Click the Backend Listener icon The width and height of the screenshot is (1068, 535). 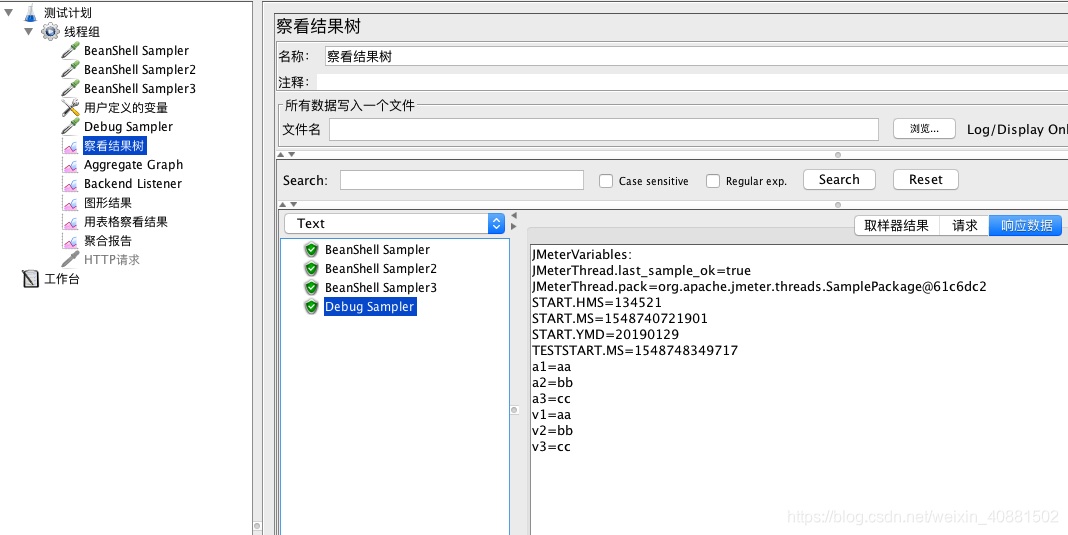click(x=70, y=184)
